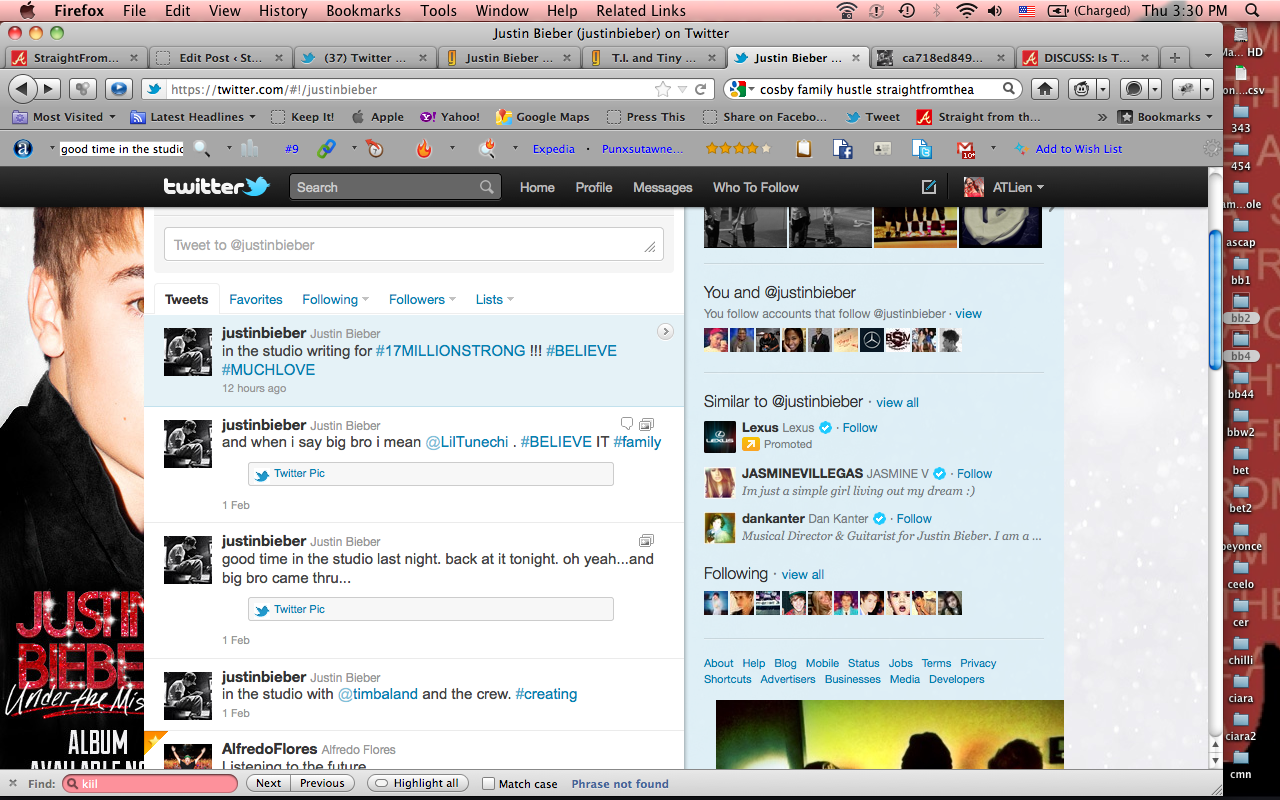Click the Next button in find bar

pos(268,784)
